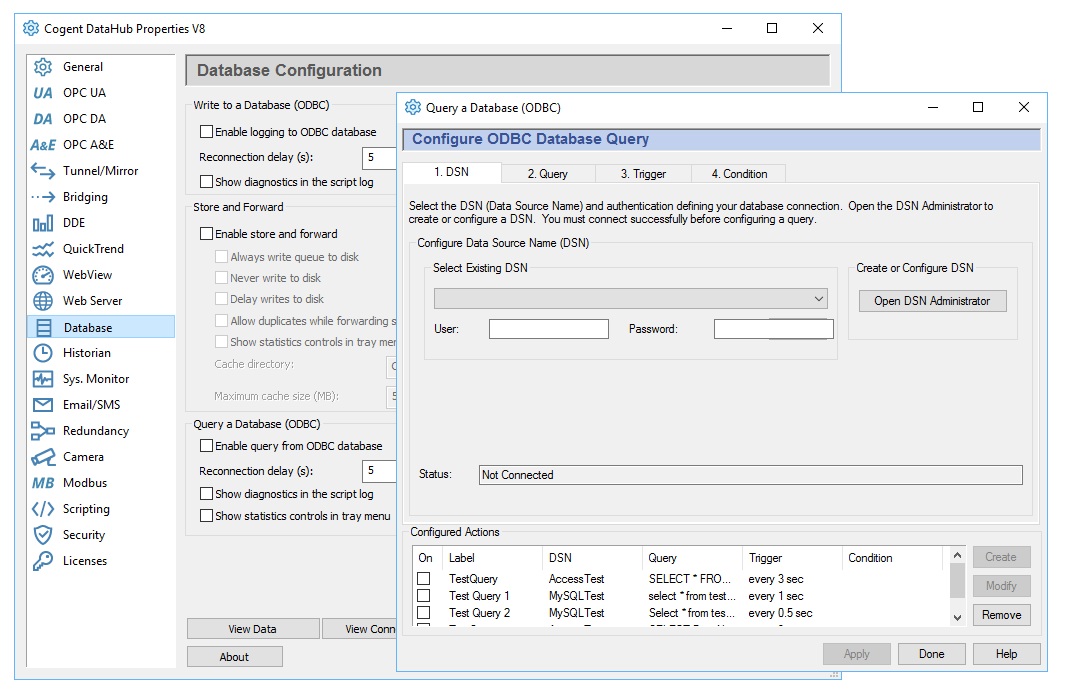
Task: Open the Camera icon in sidebar
Action: coord(43,457)
